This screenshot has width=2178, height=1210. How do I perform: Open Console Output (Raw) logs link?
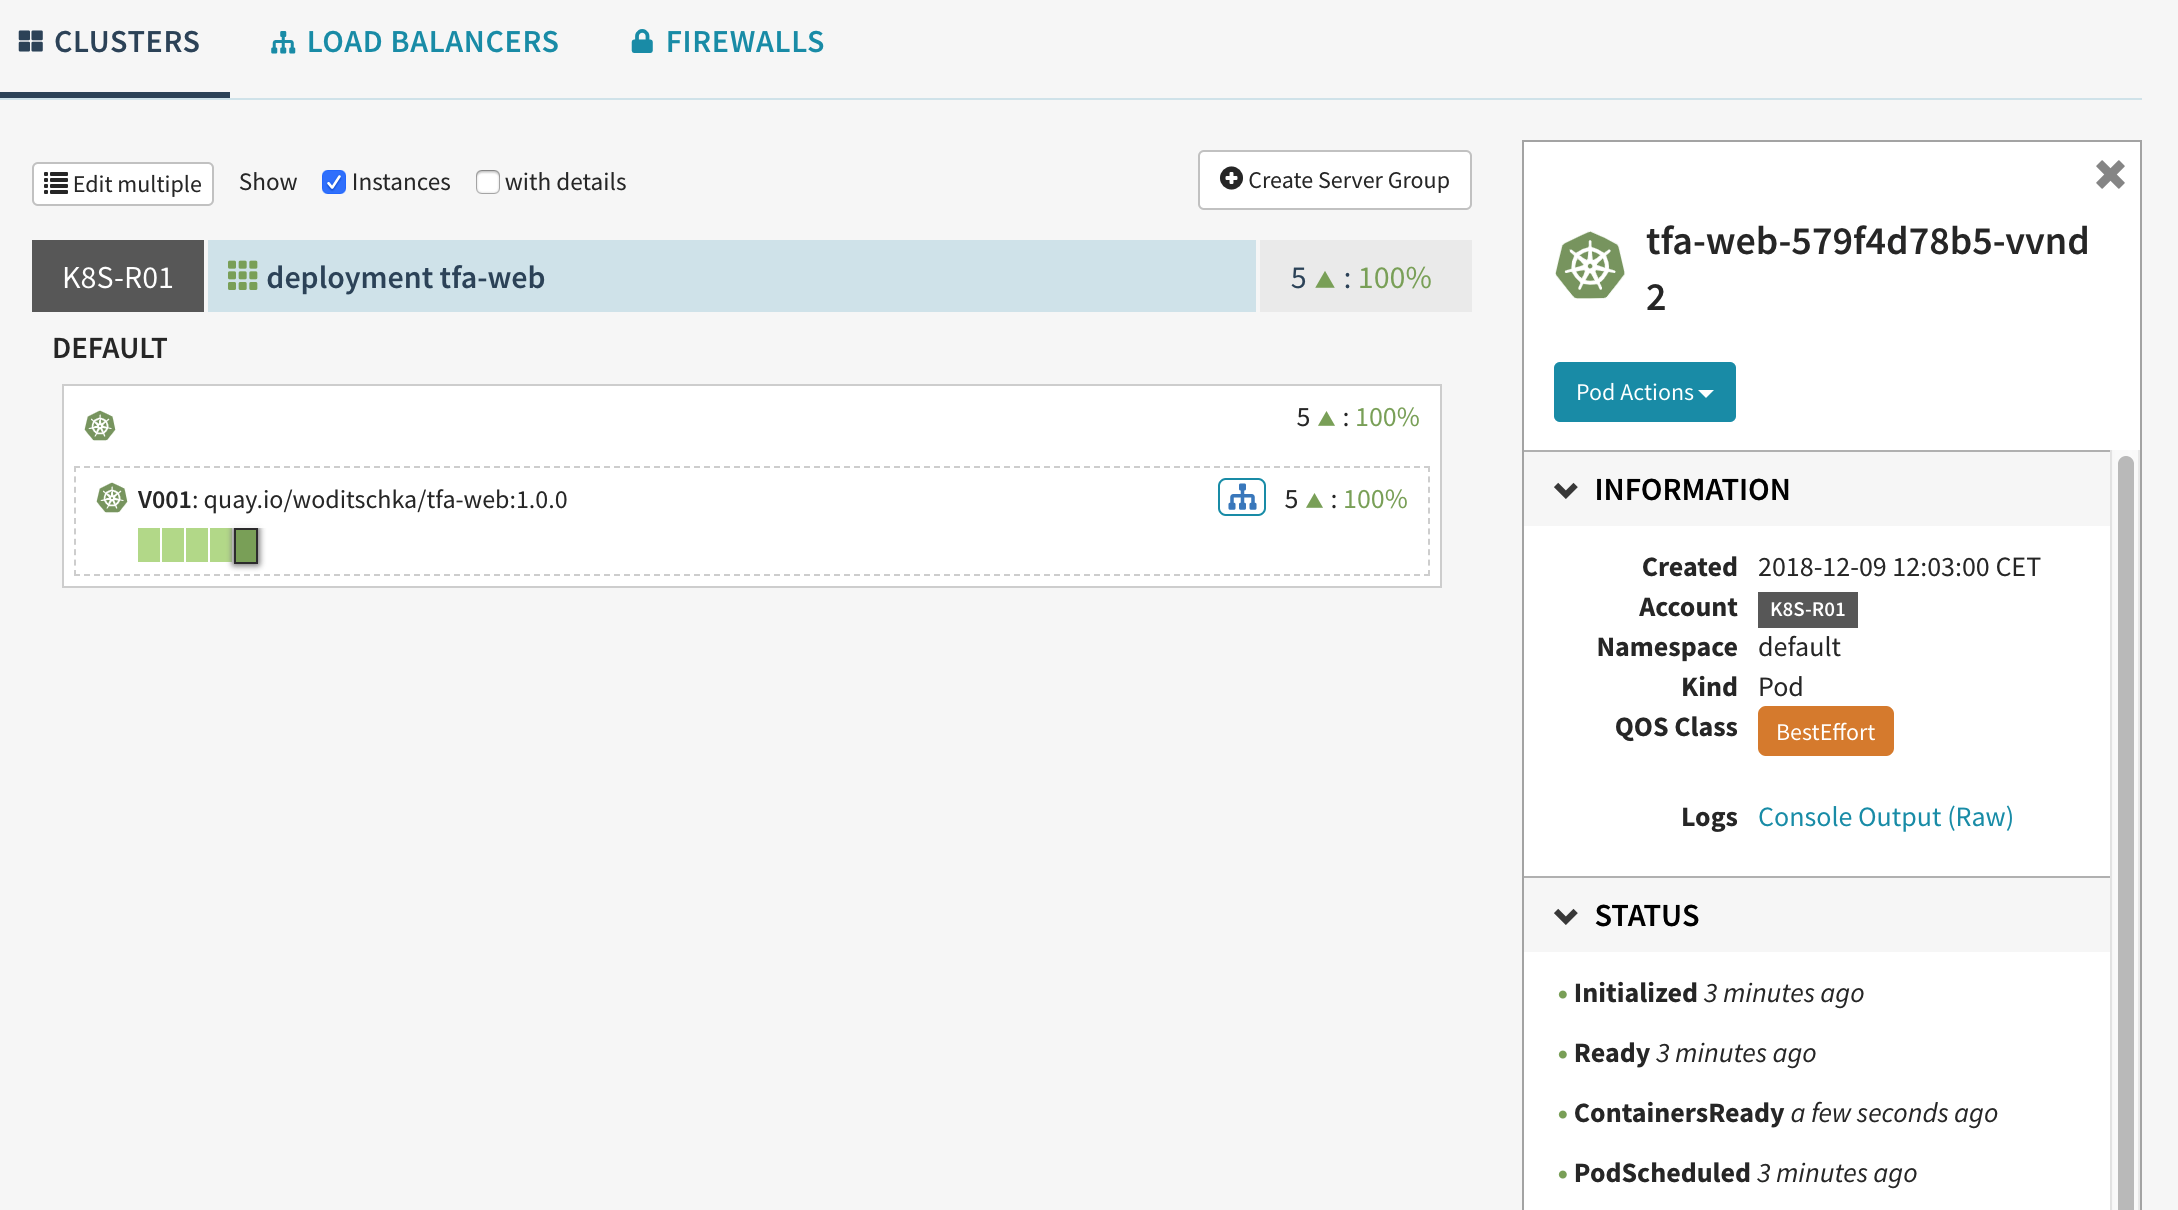coord(1885,817)
